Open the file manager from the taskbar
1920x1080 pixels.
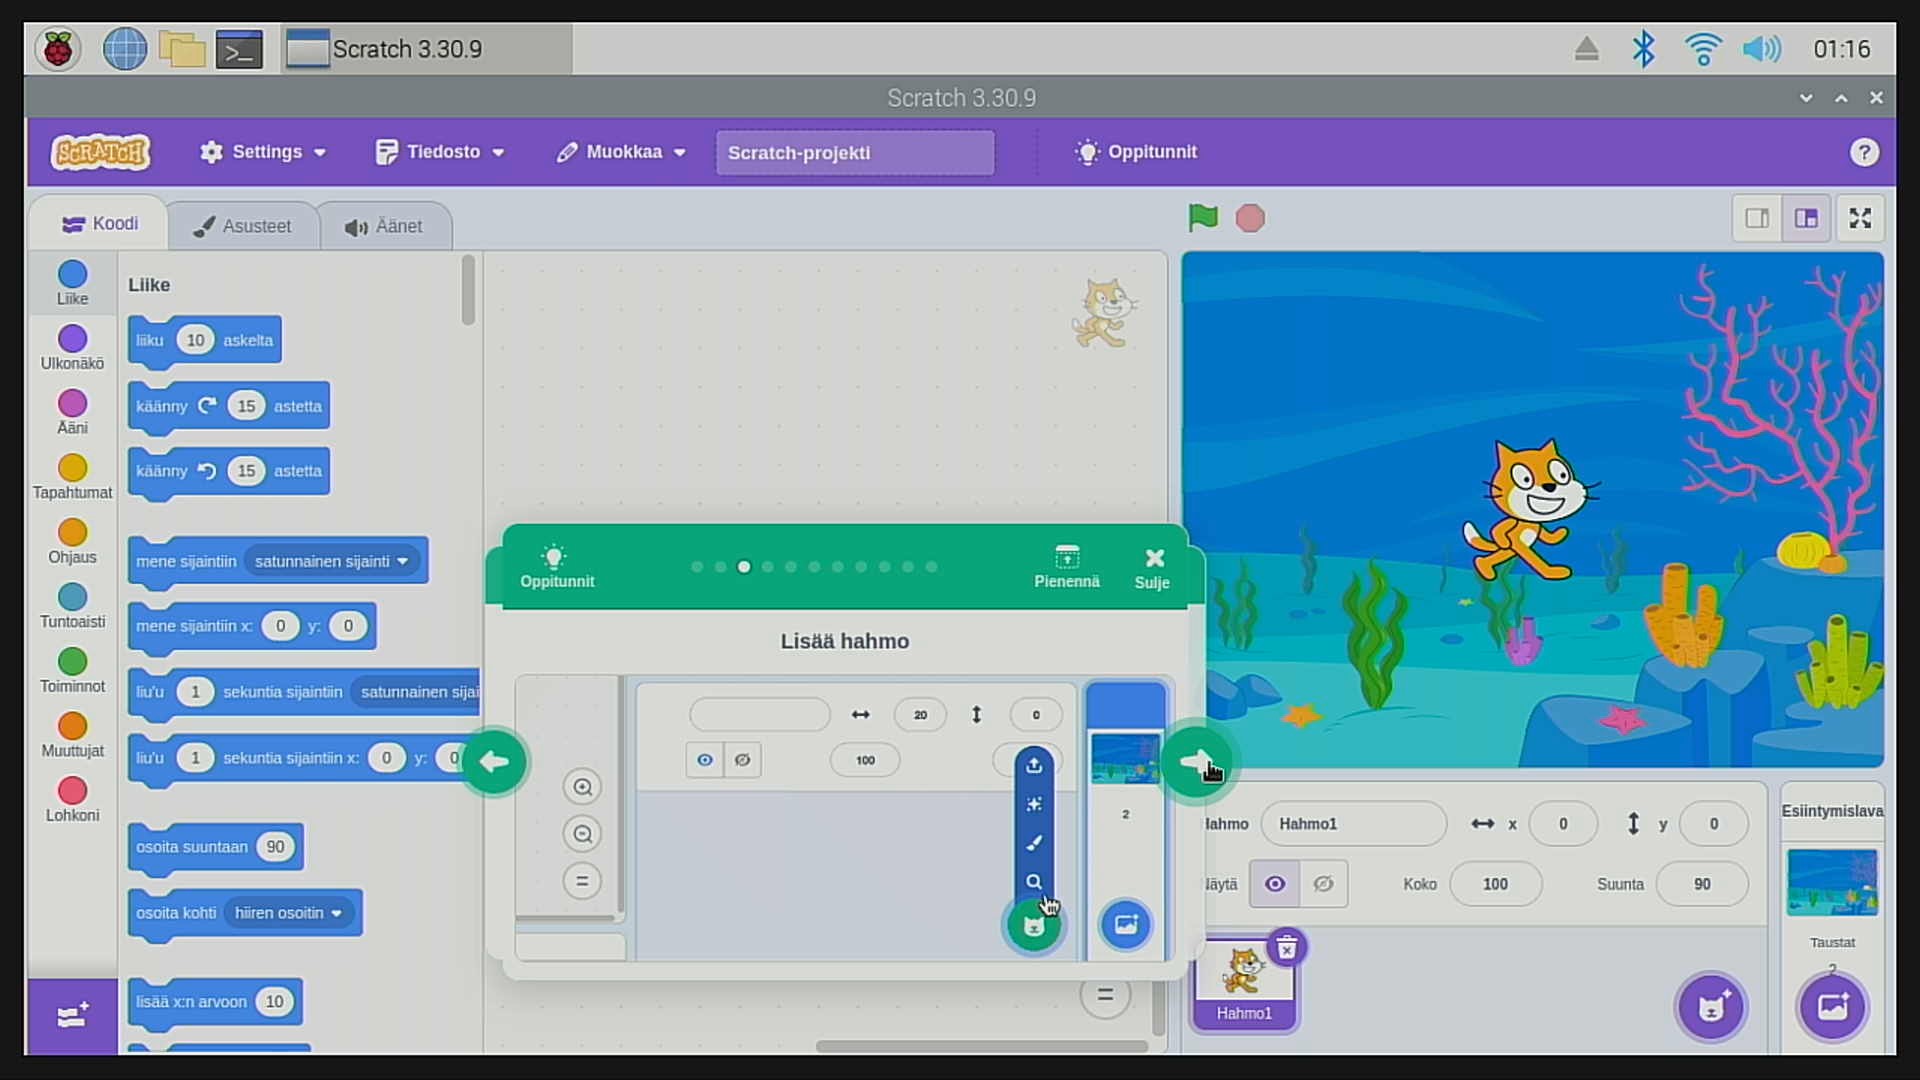[182, 49]
